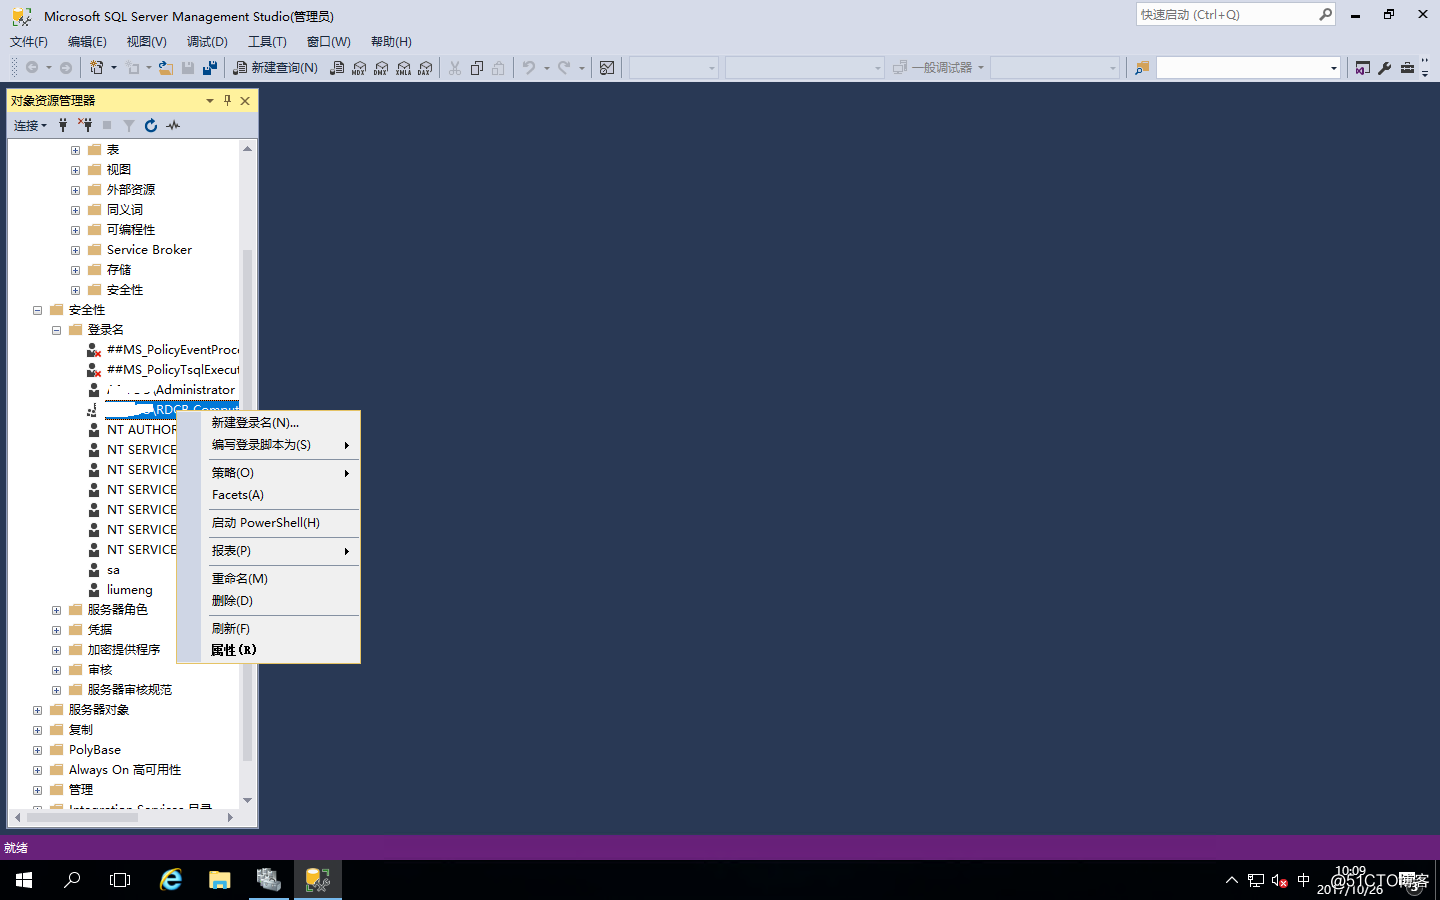1440x900 pixels.
Task: Expand the PolyBase node
Action: [x=37, y=750]
